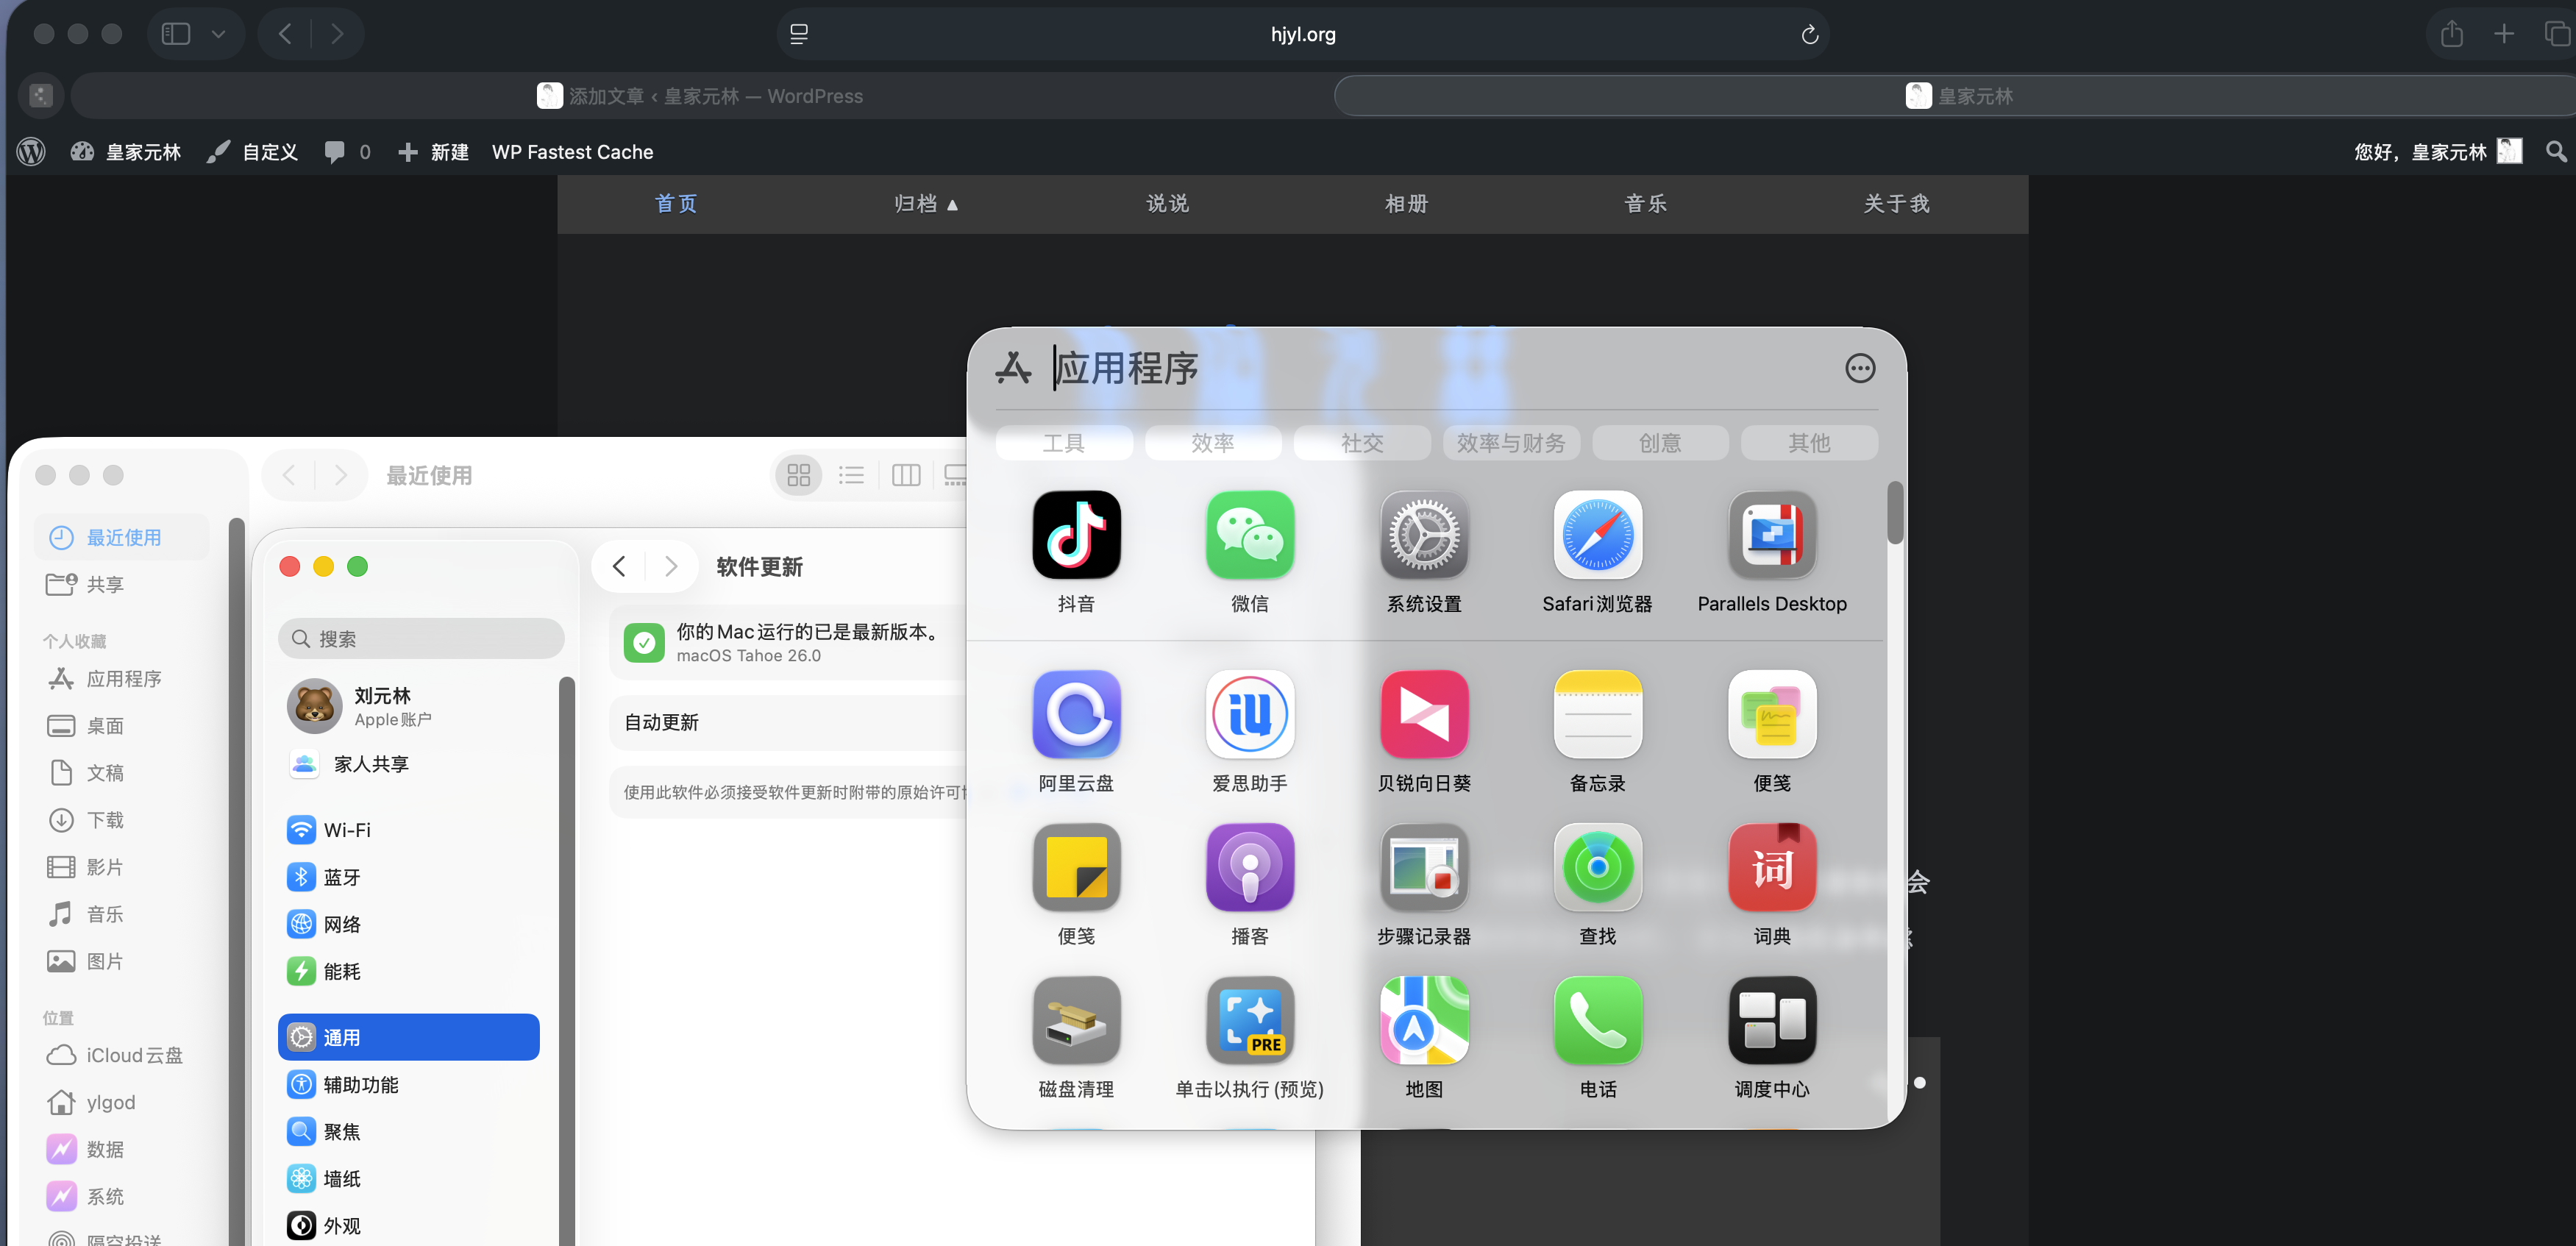Open 步骤记录器 app
Viewport: 2576px width, 1246px height.
[x=1424, y=867]
